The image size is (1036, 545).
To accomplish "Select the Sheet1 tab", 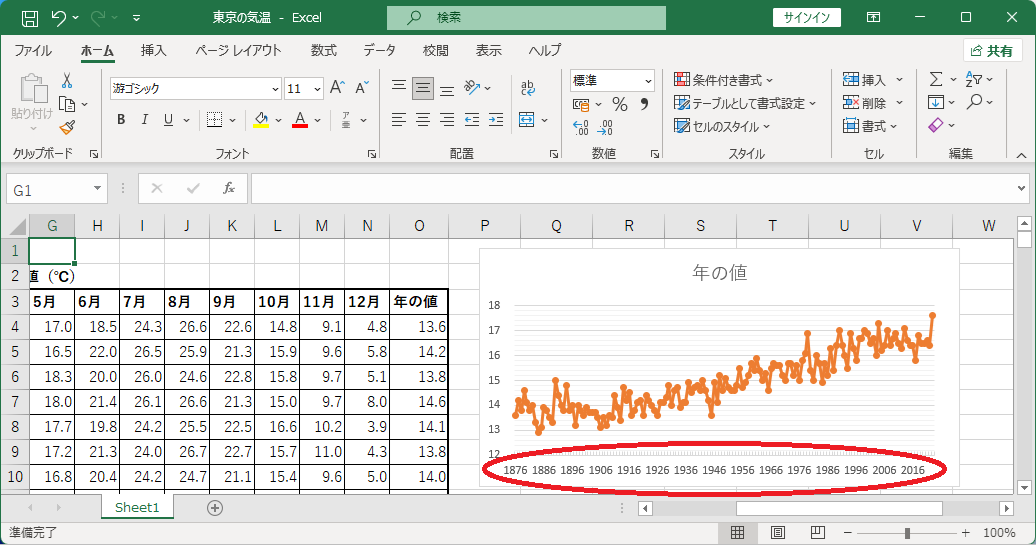I will click(137, 507).
